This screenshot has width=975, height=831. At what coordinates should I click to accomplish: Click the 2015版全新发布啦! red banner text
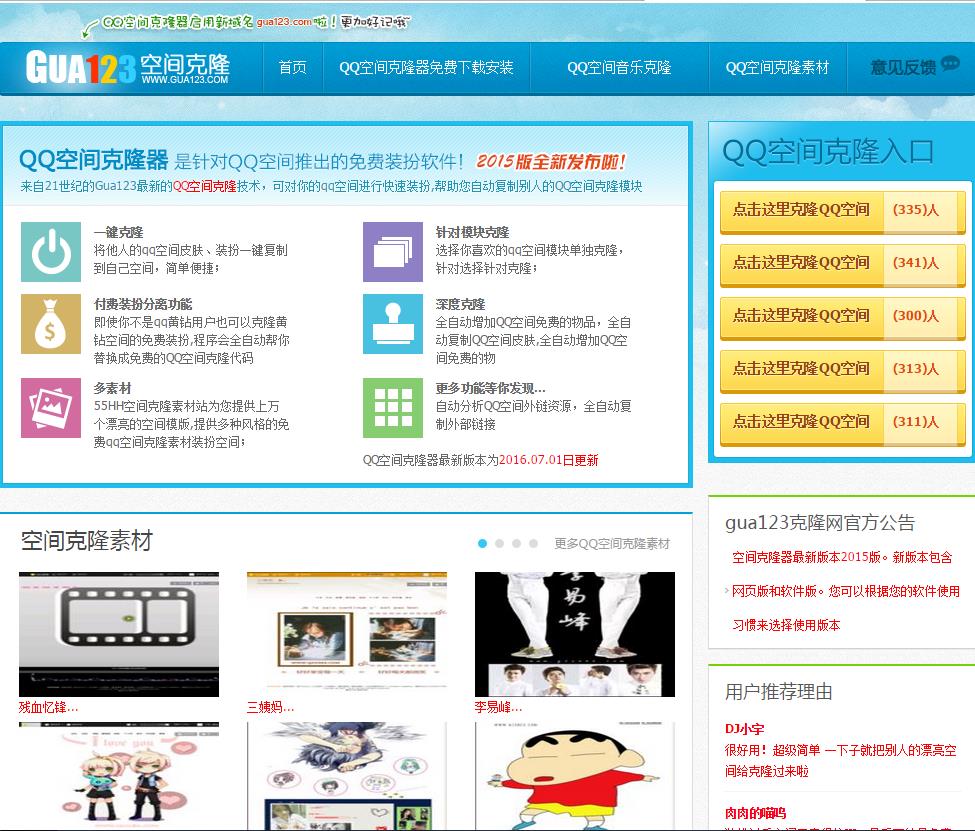pyautogui.click(x=550, y=162)
